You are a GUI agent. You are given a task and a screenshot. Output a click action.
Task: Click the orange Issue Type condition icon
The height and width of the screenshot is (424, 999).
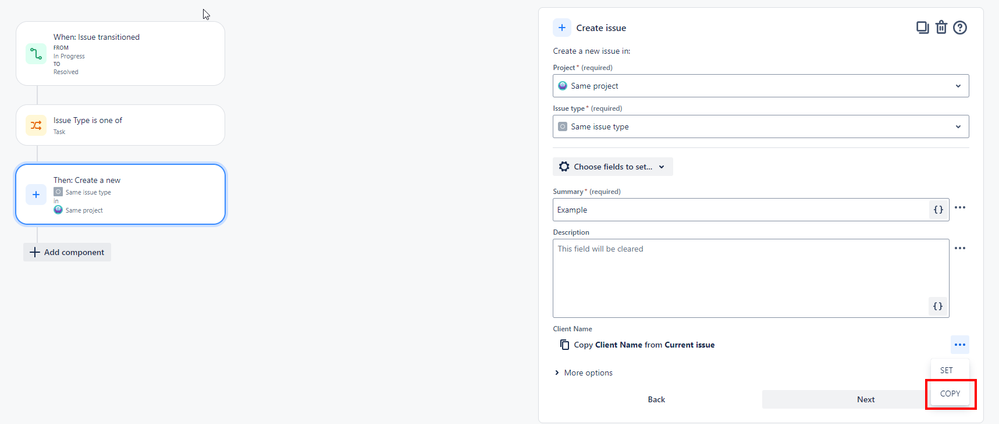pos(36,125)
